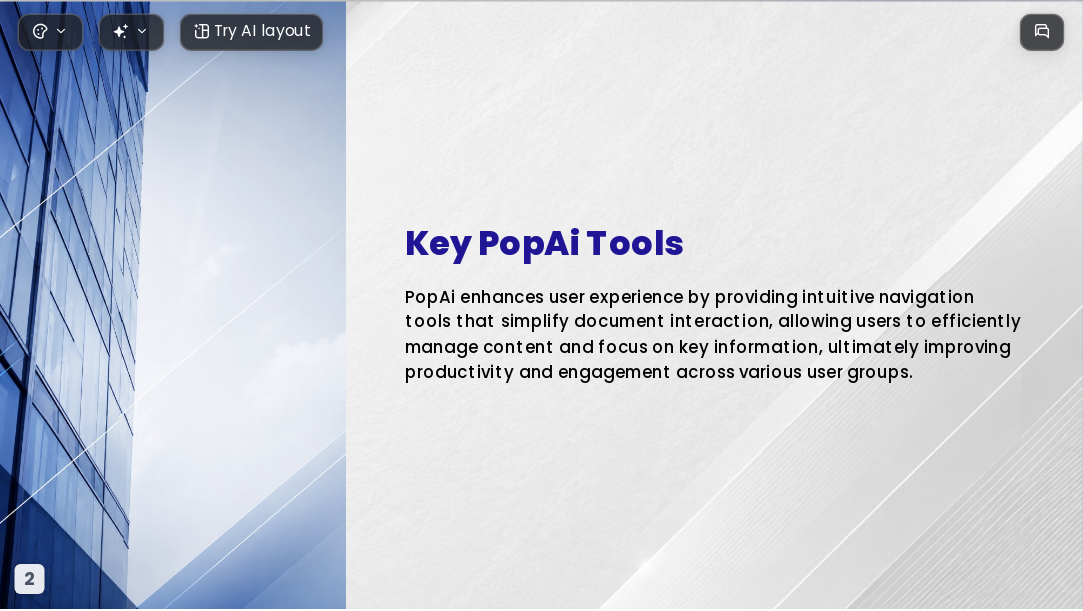Click the Try AI layout button
The width and height of the screenshot is (1083, 611).
click(x=251, y=32)
